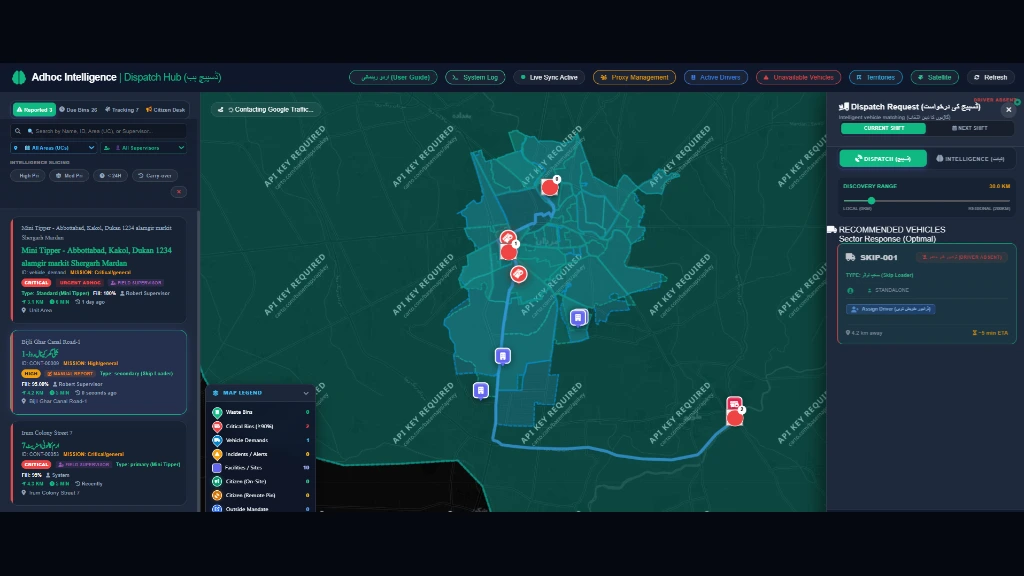Adjust the Discovery Range slider handle
The width and height of the screenshot is (1024, 576).
click(x=871, y=200)
